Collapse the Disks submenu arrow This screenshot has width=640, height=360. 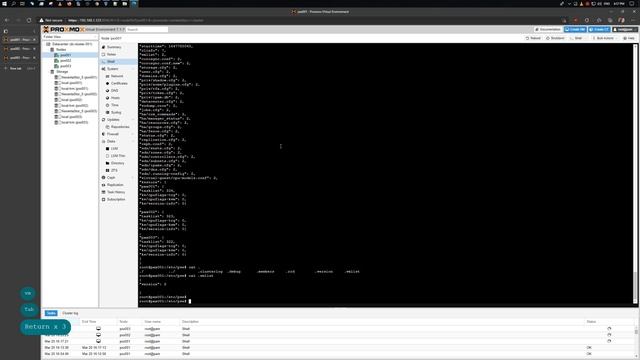(133, 141)
